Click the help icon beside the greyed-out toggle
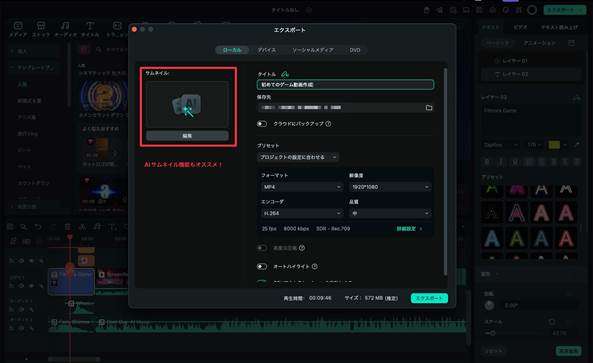 tap(302, 248)
